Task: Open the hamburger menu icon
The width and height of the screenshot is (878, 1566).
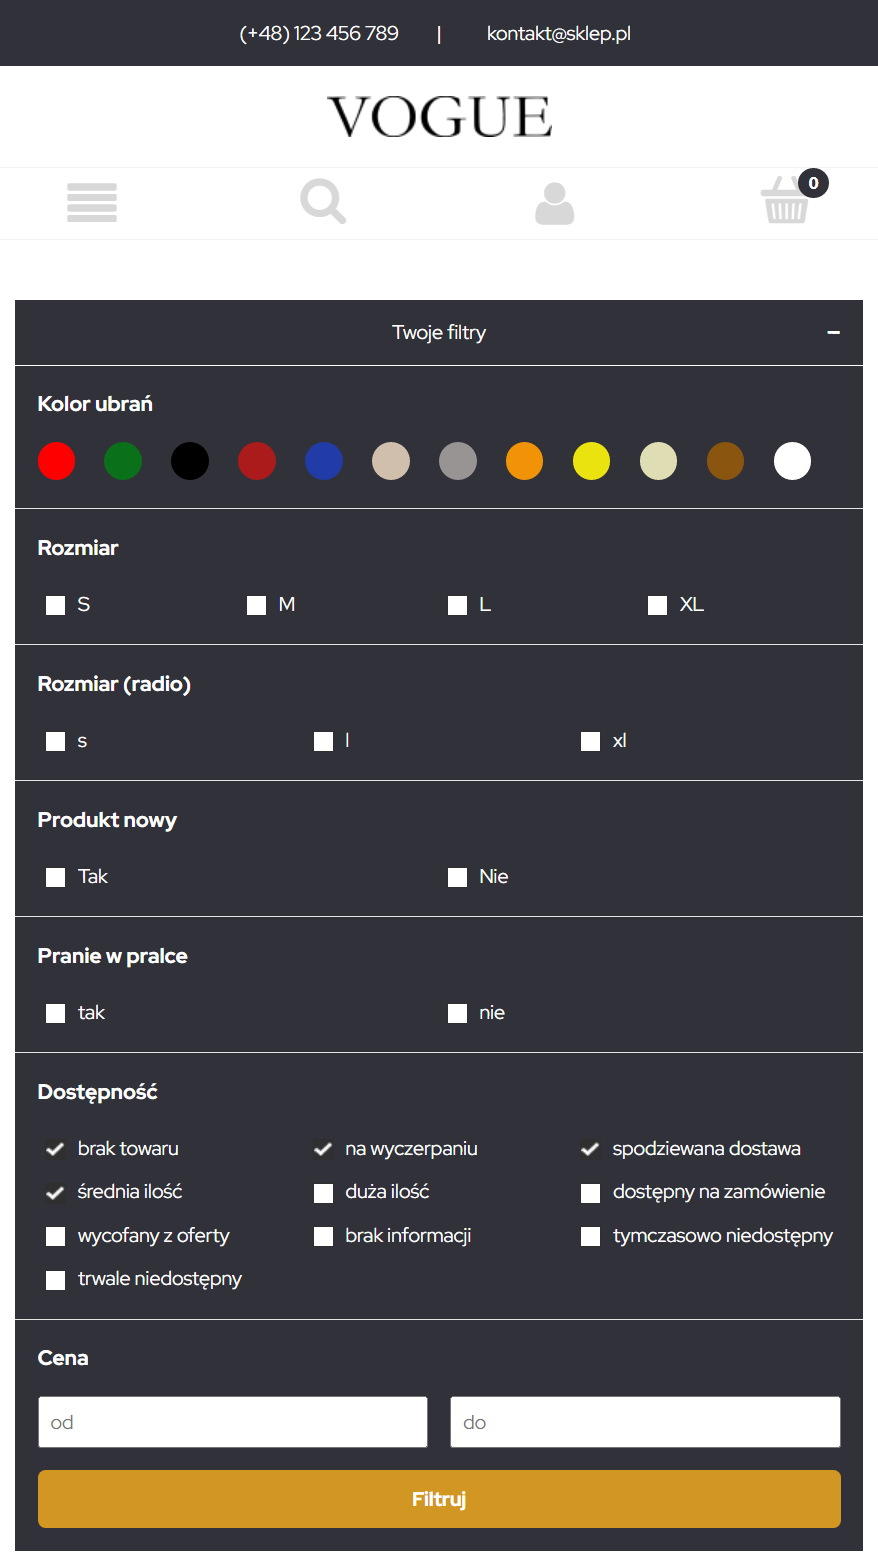Action: (x=92, y=203)
